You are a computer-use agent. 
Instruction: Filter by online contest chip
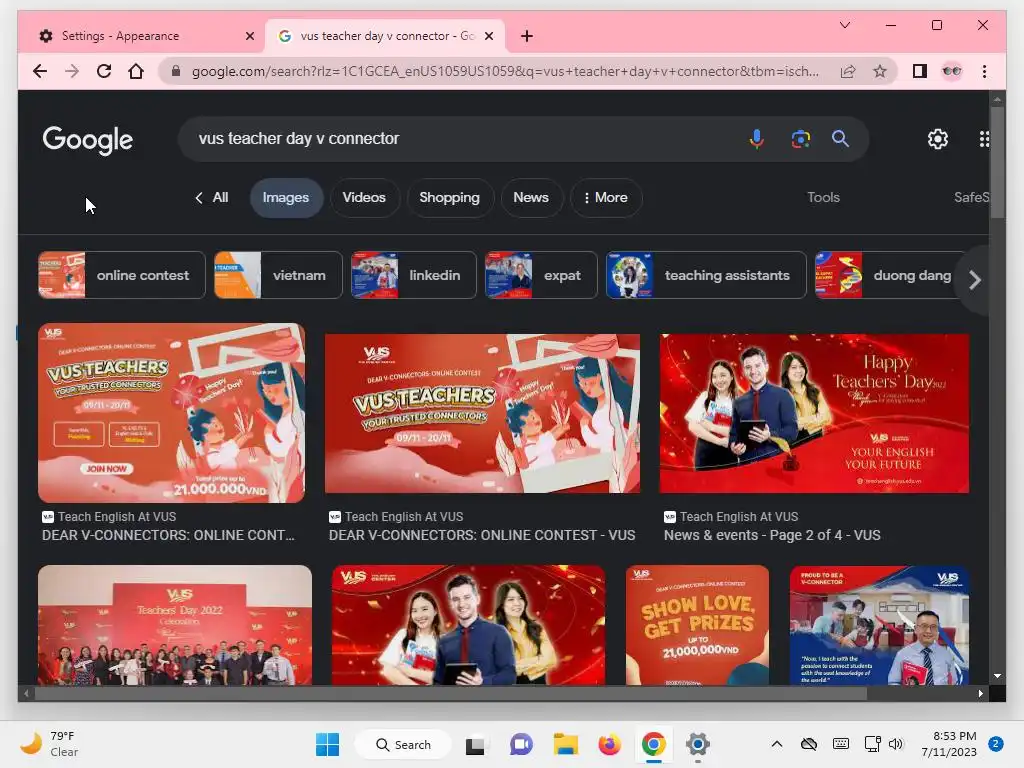point(121,275)
